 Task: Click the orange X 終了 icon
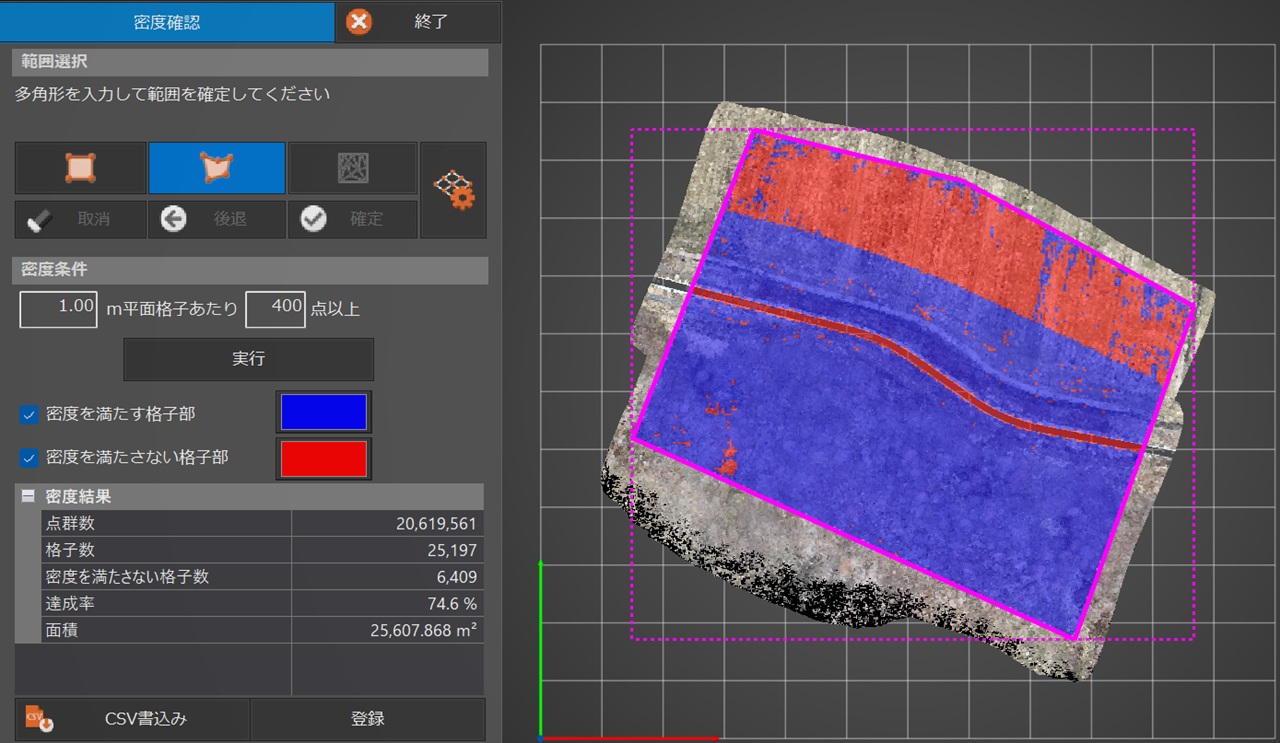tap(359, 22)
